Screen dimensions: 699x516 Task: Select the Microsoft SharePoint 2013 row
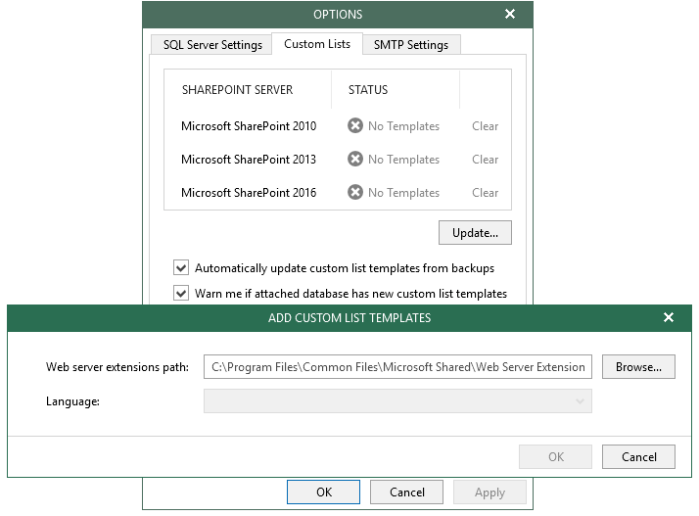point(337,159)
